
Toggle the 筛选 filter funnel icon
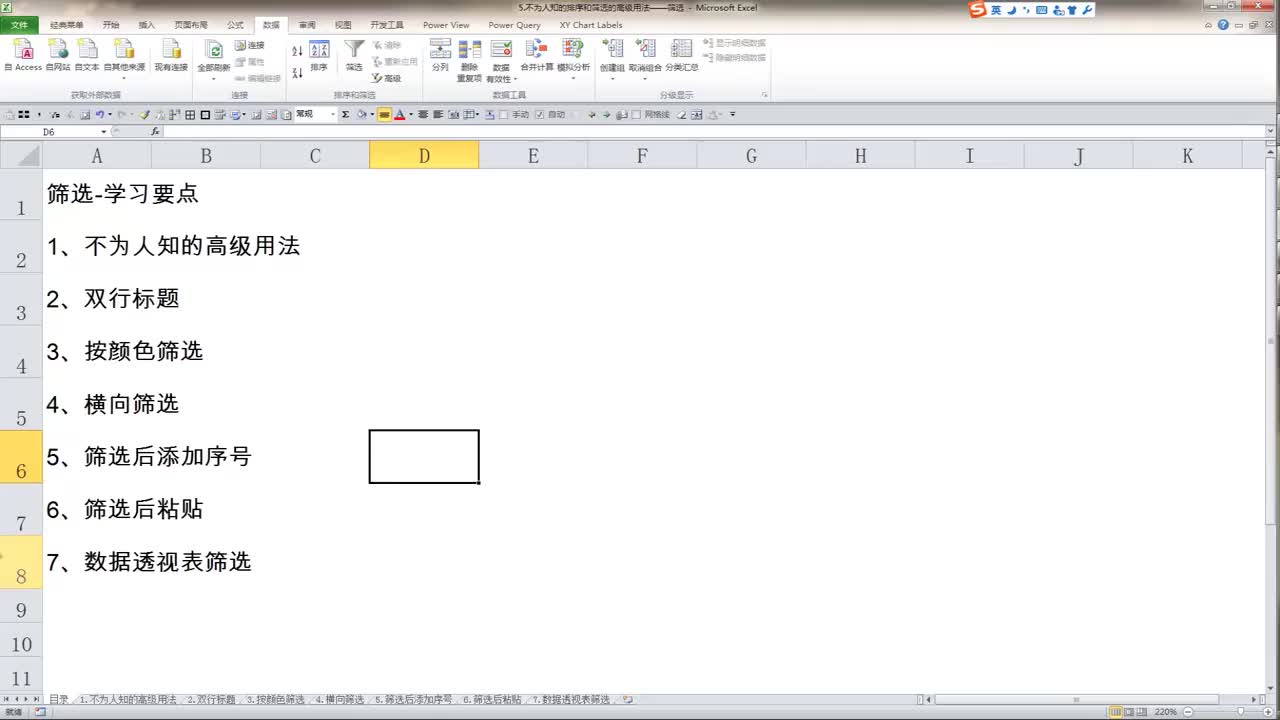tap(354, 56)
